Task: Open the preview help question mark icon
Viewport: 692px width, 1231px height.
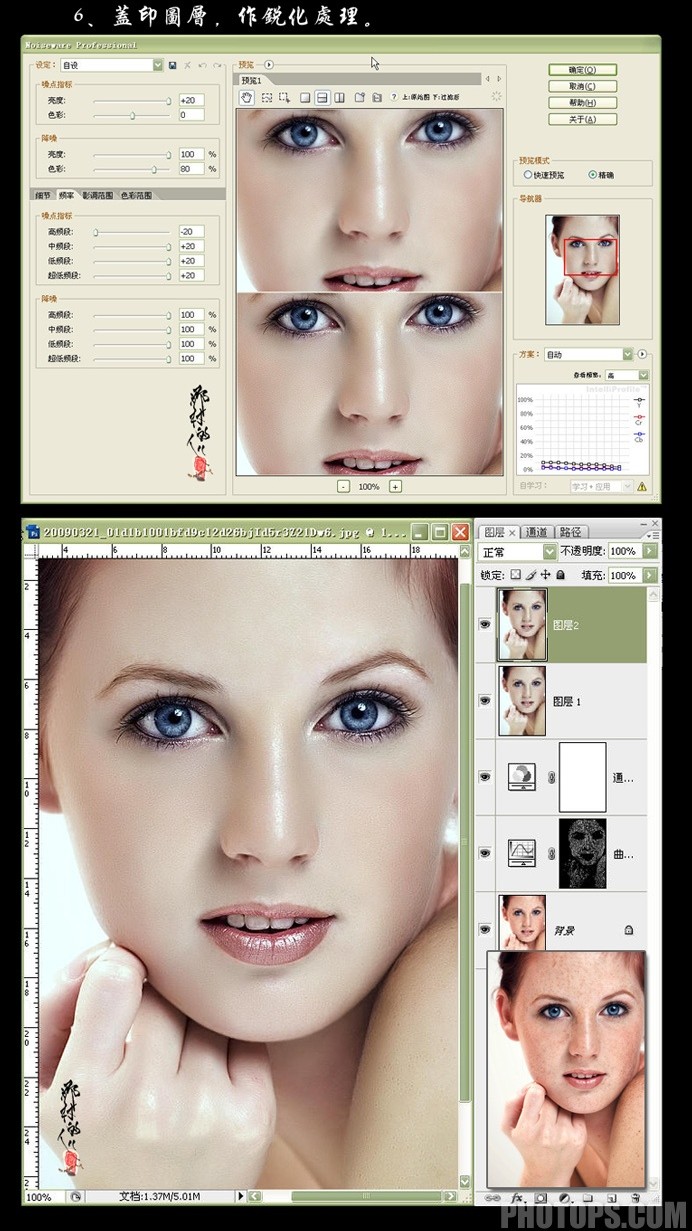Action: [x=393, y=98]
